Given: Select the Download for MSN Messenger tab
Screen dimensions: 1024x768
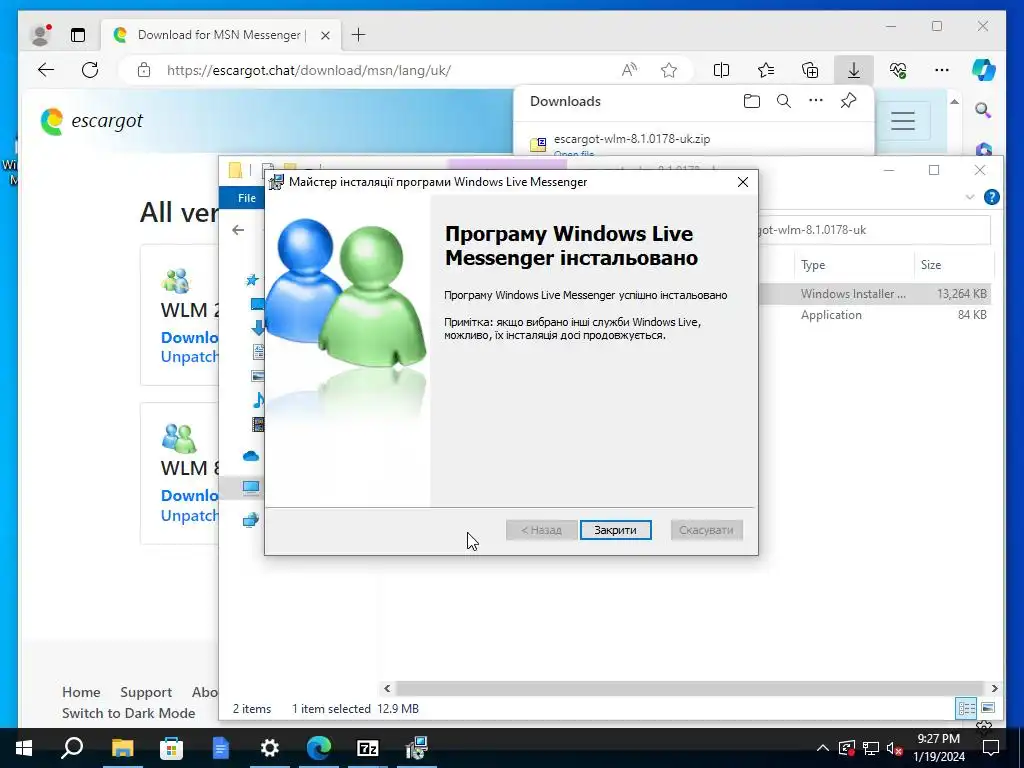Looking at the screenshot, I should [x=221, y=35].
